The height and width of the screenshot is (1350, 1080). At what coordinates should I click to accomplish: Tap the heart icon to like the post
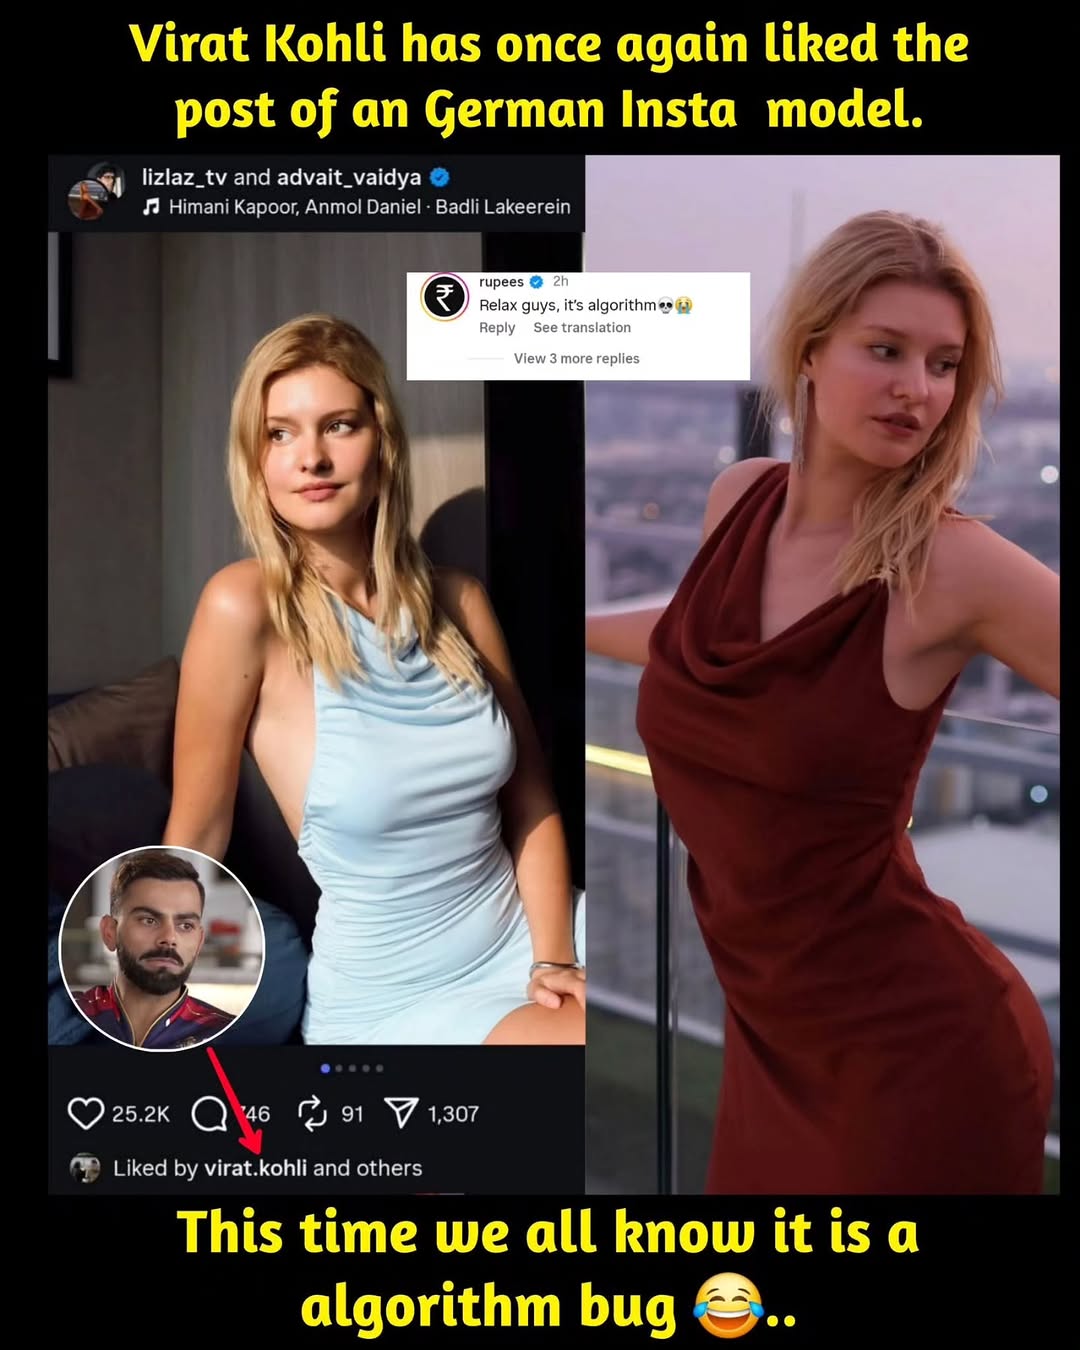[86, 1113]
